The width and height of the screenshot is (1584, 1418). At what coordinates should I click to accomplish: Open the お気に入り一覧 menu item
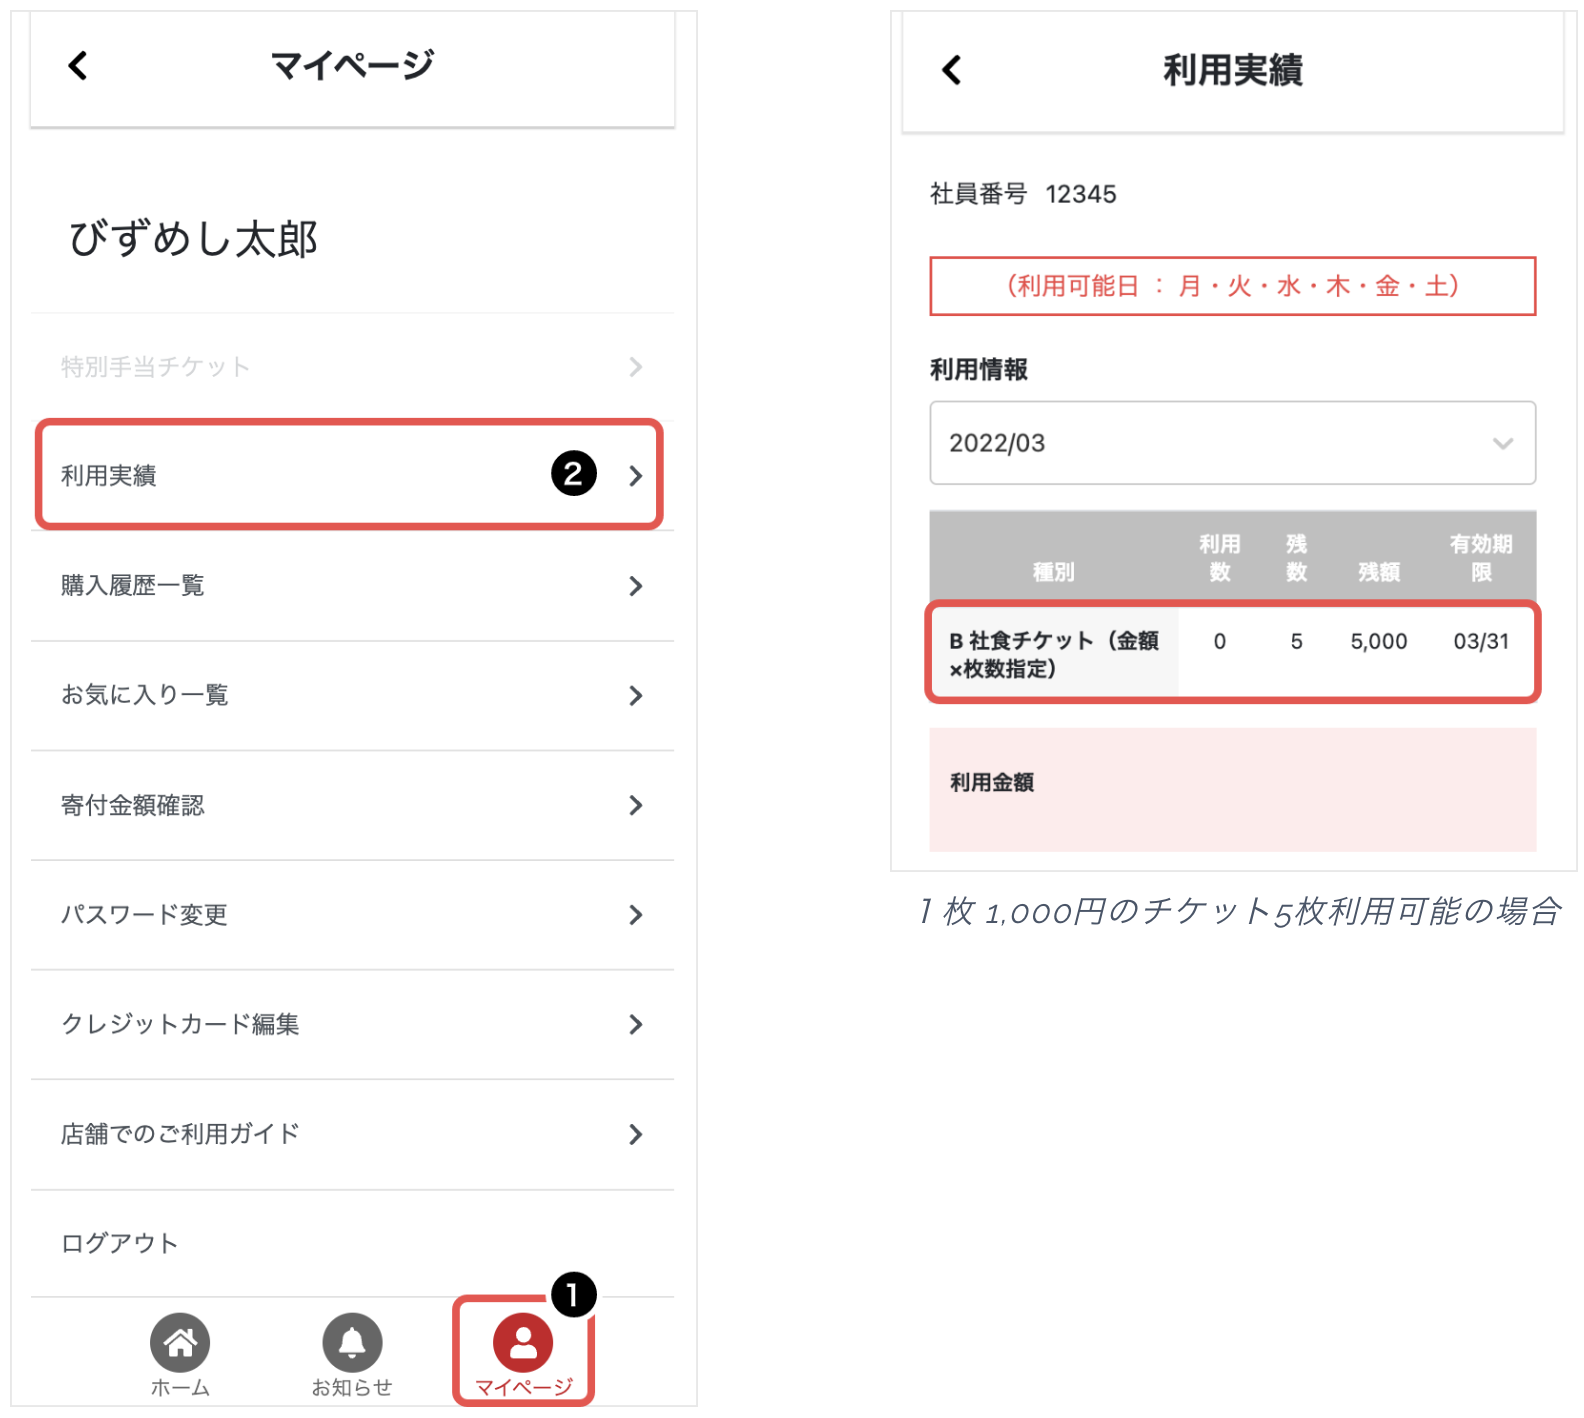click(352, 695)
